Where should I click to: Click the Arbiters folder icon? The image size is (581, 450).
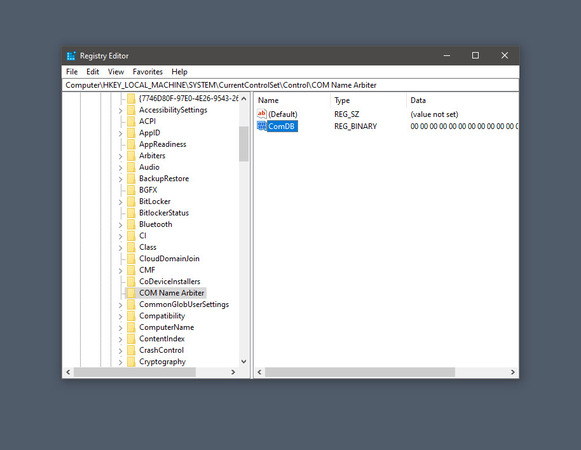point(131,156)
